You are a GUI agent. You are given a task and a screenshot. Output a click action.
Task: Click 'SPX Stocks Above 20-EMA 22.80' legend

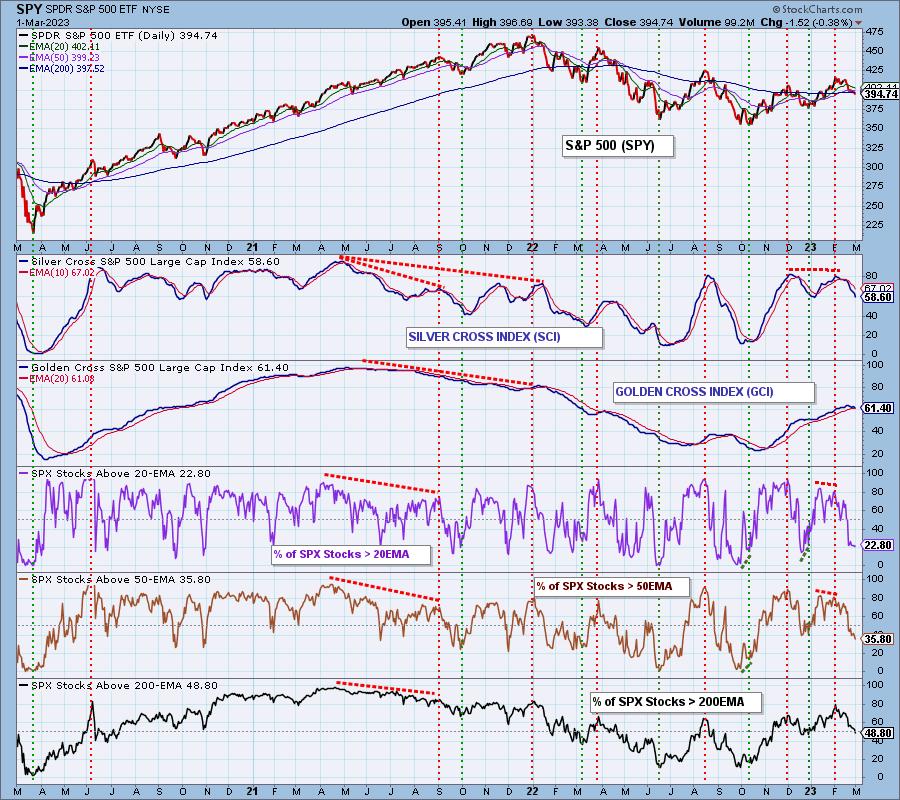(115, 474)
